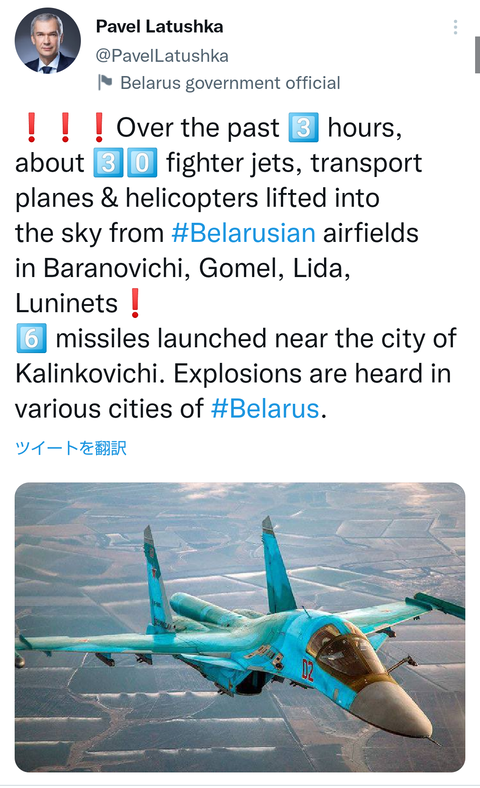Open the @PavelLatushka handle link
480x788 pixels.
click(x=162, y=55)
